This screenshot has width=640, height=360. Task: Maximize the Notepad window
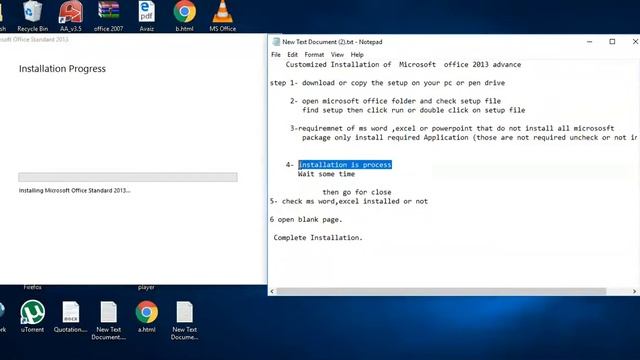click(x=612, y=42)
